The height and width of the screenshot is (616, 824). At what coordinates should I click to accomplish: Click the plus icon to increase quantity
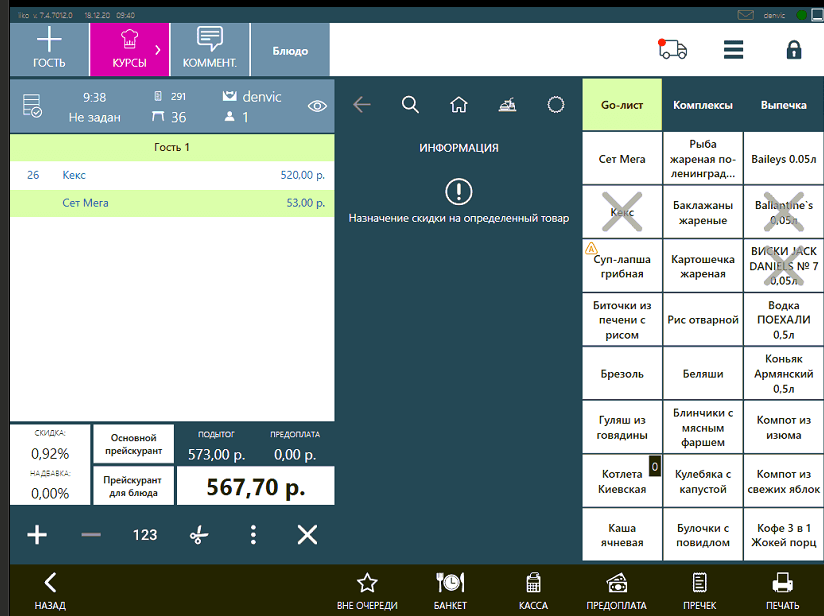[x=37, y=535]
